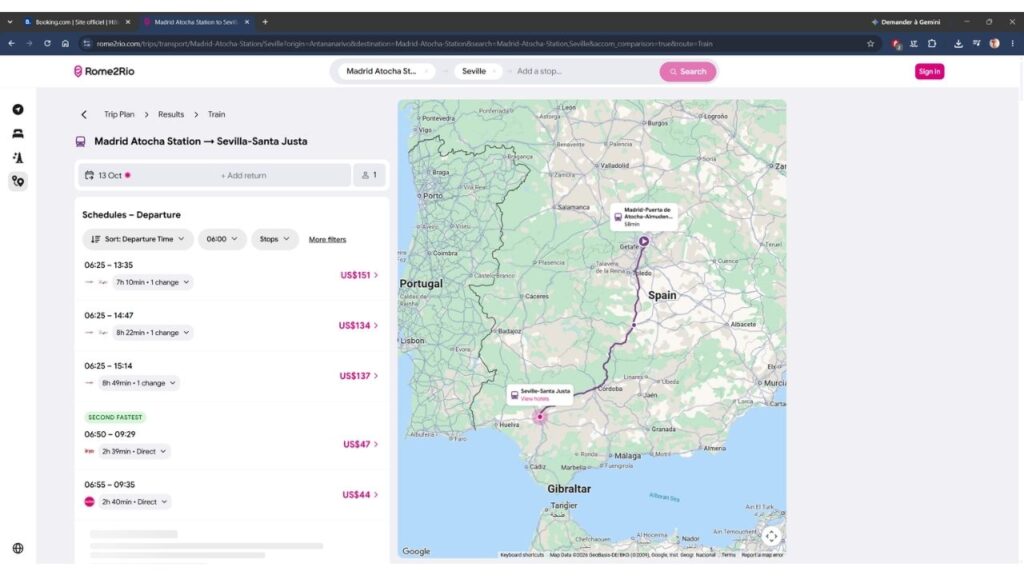Click the Sign in button
The width and height of the screenshot is (1024, 576).
929,71
